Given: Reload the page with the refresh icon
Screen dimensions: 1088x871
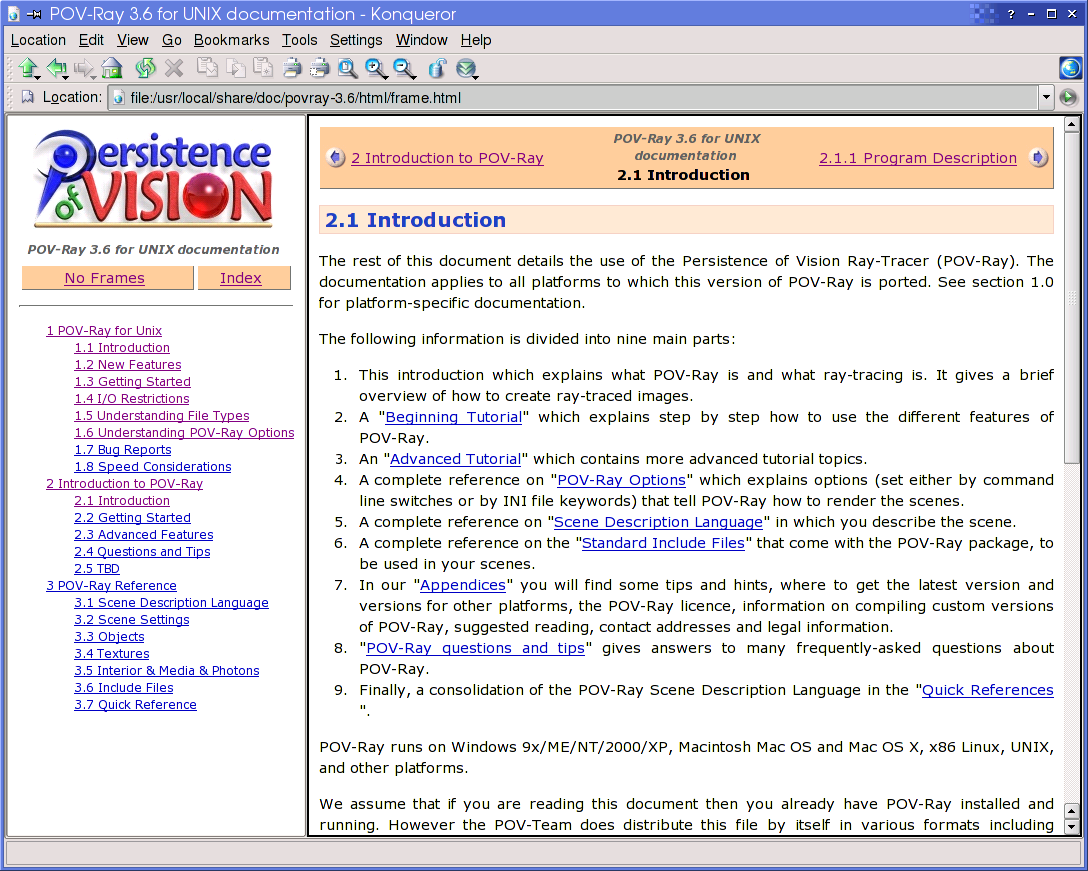Looking at the screenshot, I should click(x=145, y=68).
